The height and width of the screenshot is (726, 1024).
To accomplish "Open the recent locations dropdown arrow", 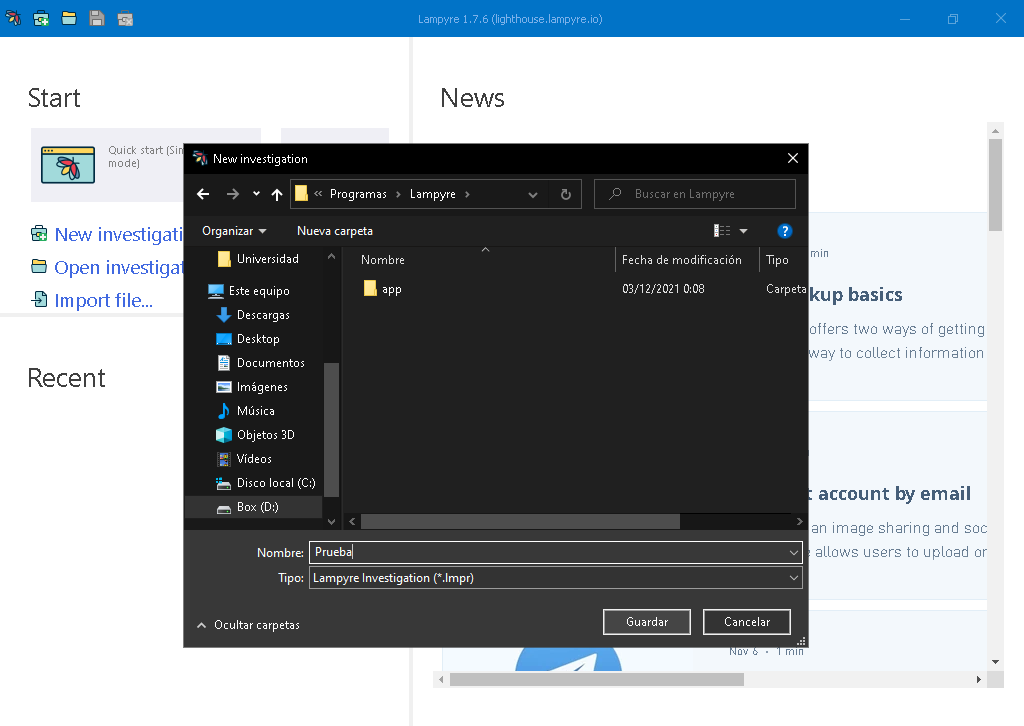I will click(257, 194).
